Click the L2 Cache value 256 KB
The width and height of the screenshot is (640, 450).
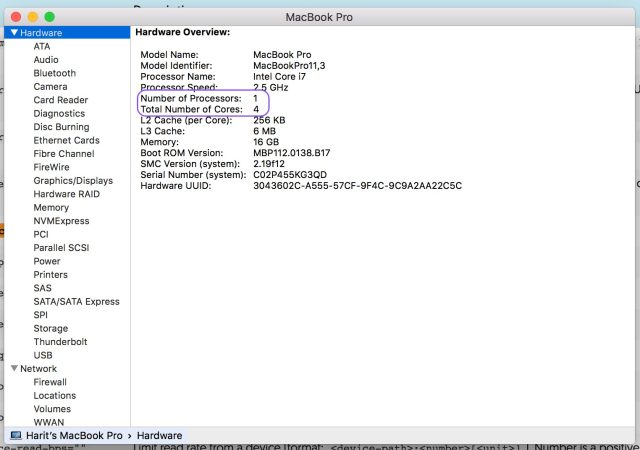coord(269,120)
